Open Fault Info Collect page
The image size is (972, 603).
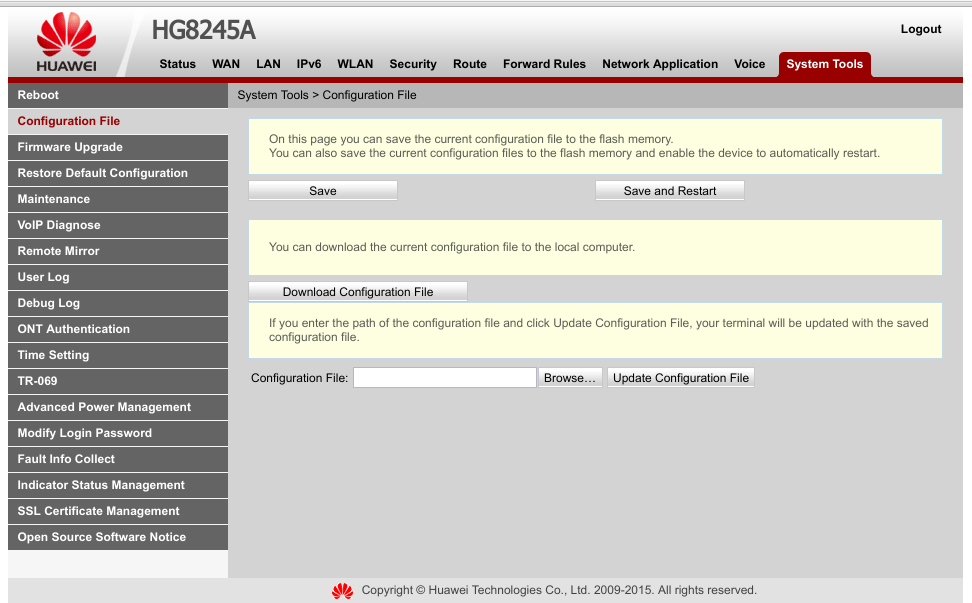(118, 460)
